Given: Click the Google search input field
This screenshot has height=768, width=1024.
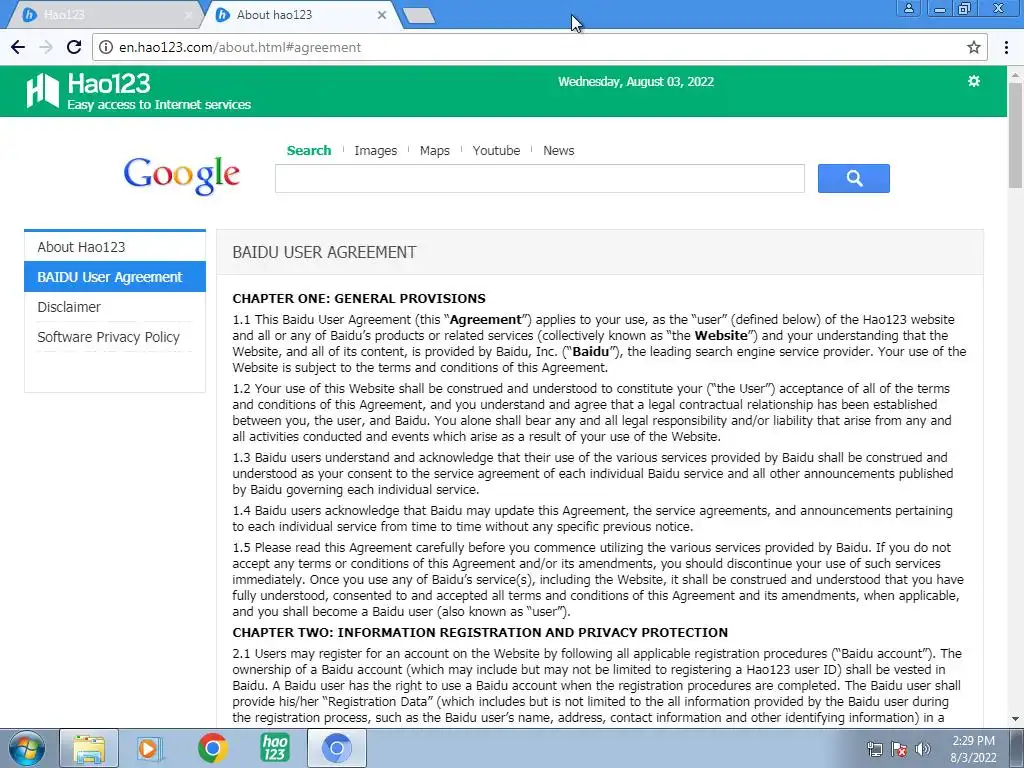Looking at the screenshot, I should 539,178.
